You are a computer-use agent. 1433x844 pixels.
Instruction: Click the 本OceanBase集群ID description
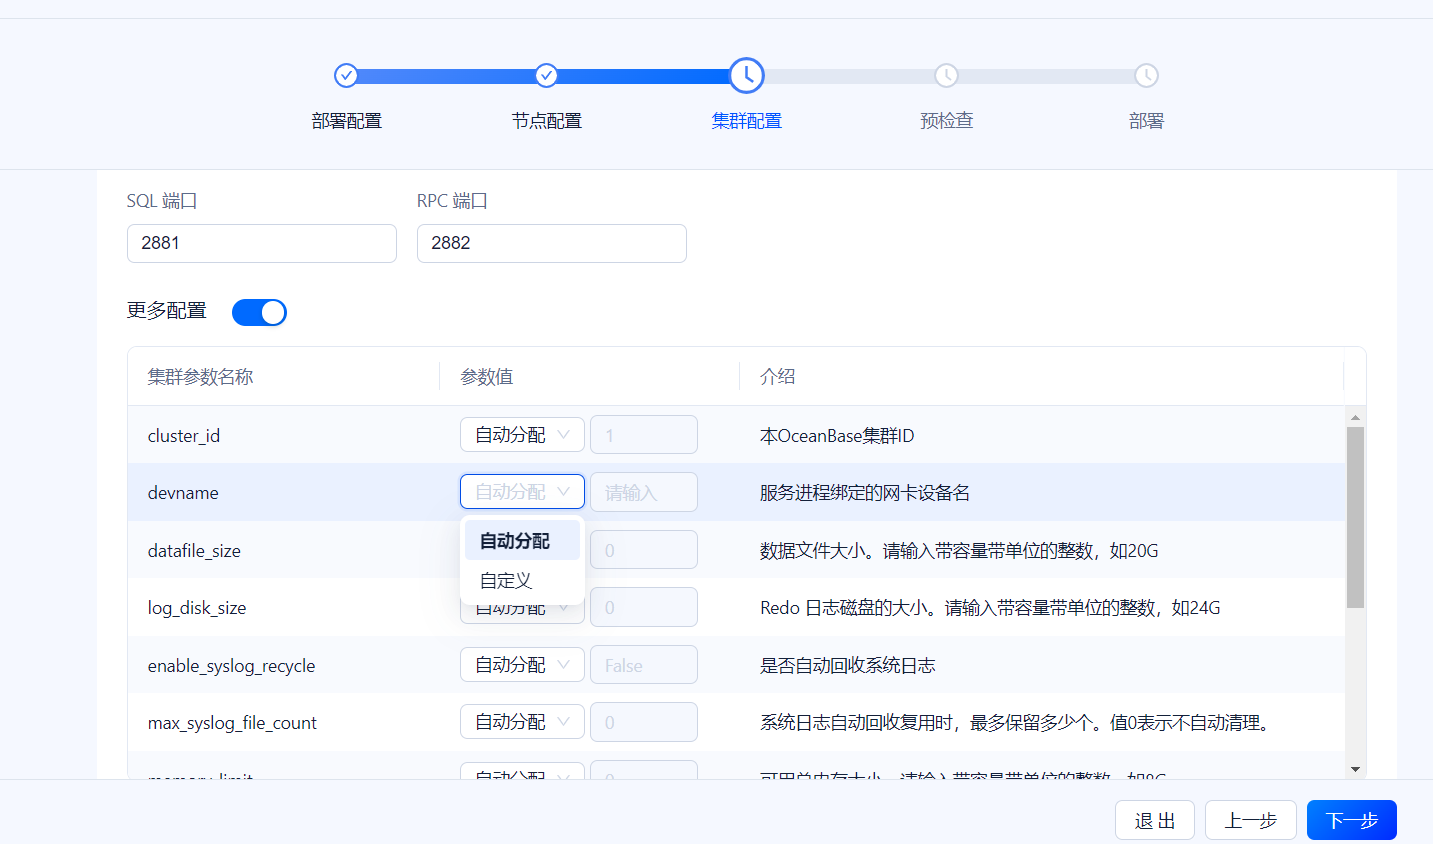(837, 436)
